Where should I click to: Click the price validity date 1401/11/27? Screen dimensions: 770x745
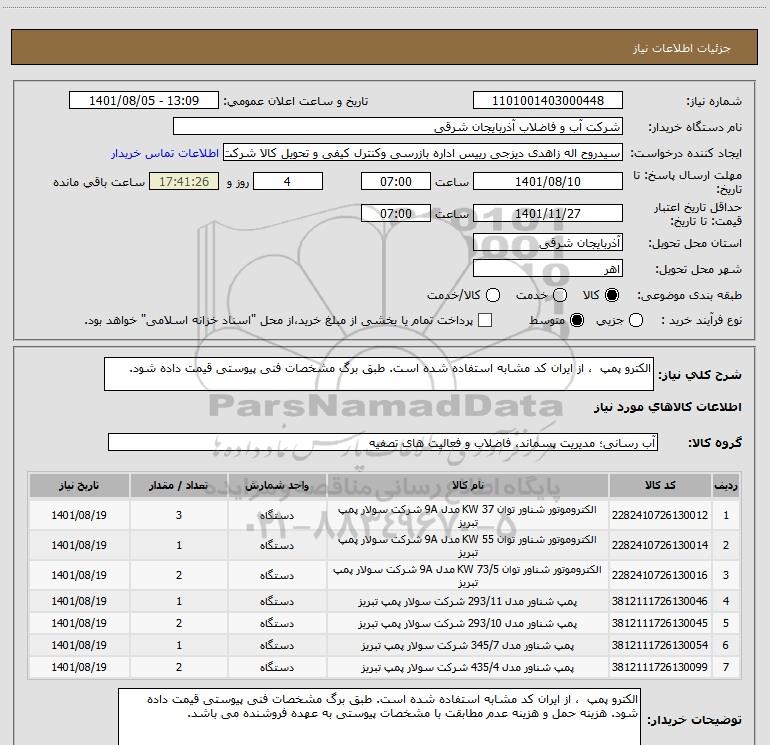(548, 213)
